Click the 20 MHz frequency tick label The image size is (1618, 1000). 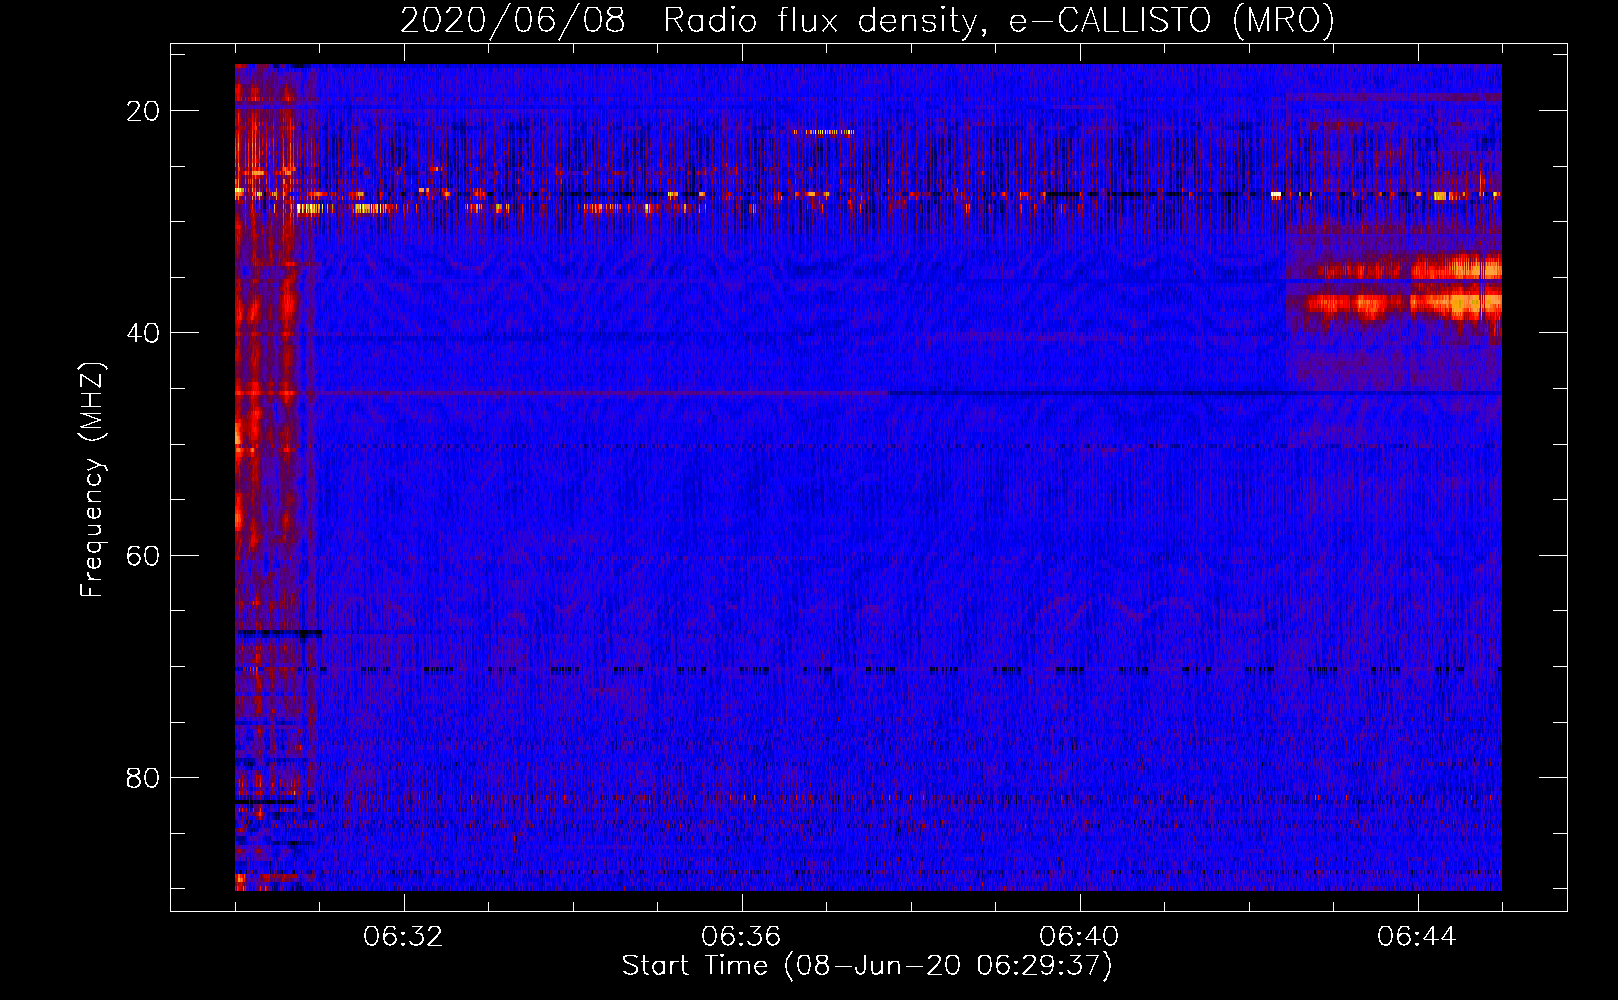pyautogui.click(x=144, y=111)
